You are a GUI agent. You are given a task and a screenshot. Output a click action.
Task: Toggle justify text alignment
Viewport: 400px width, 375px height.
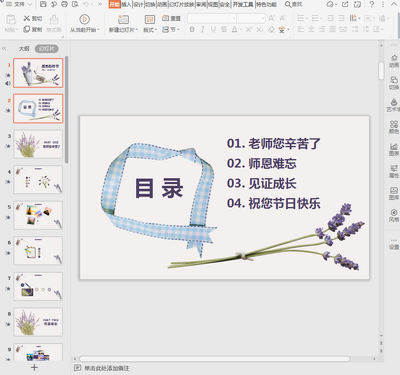pos(333,30)
